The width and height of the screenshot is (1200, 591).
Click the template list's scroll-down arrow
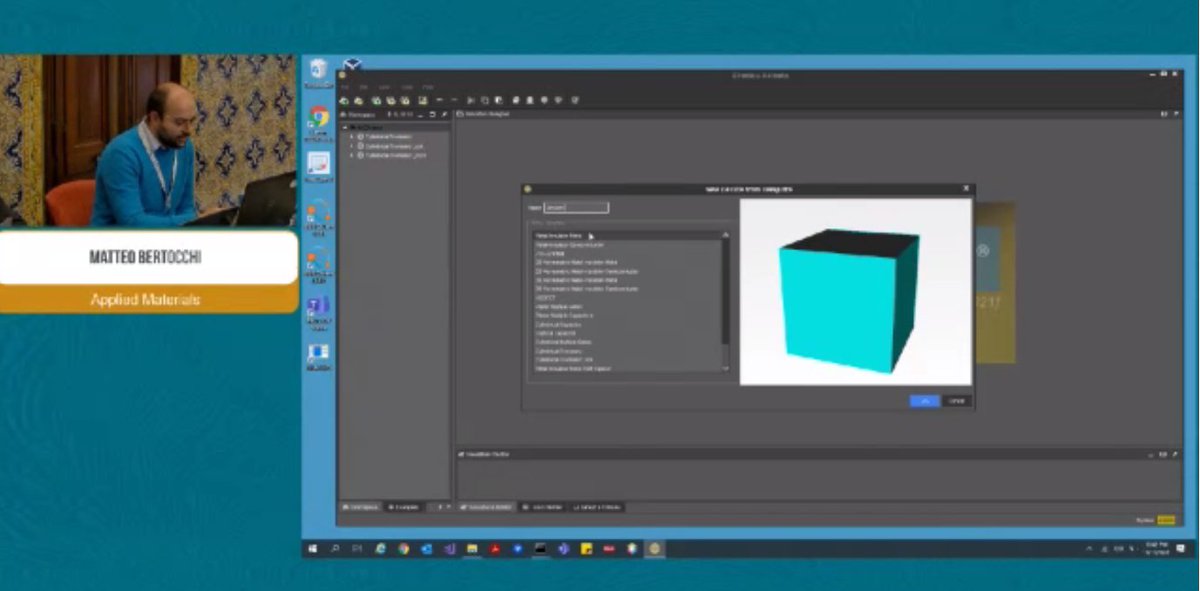[725, 369]
